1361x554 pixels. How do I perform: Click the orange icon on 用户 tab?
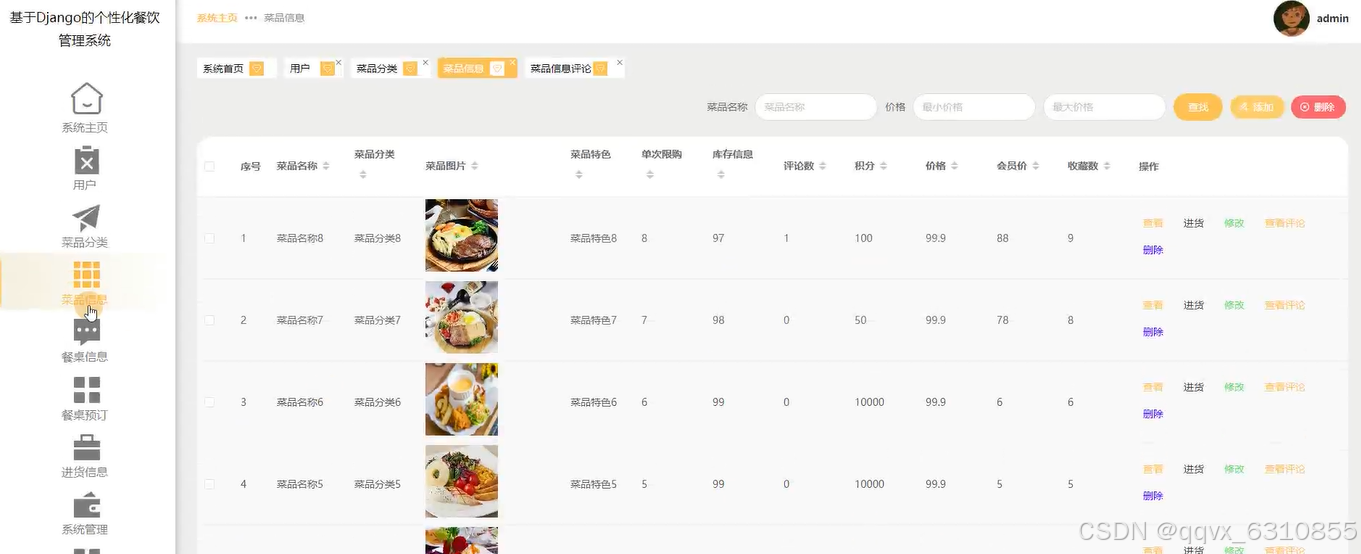click(327, 69)
